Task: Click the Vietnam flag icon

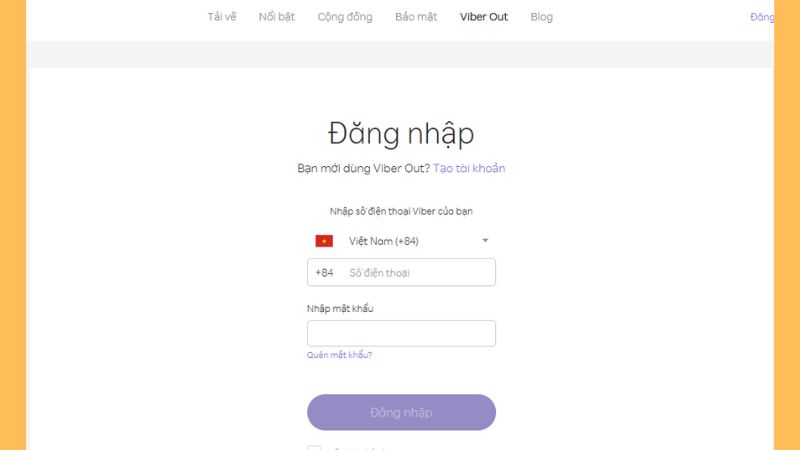Action: [324, 241]
